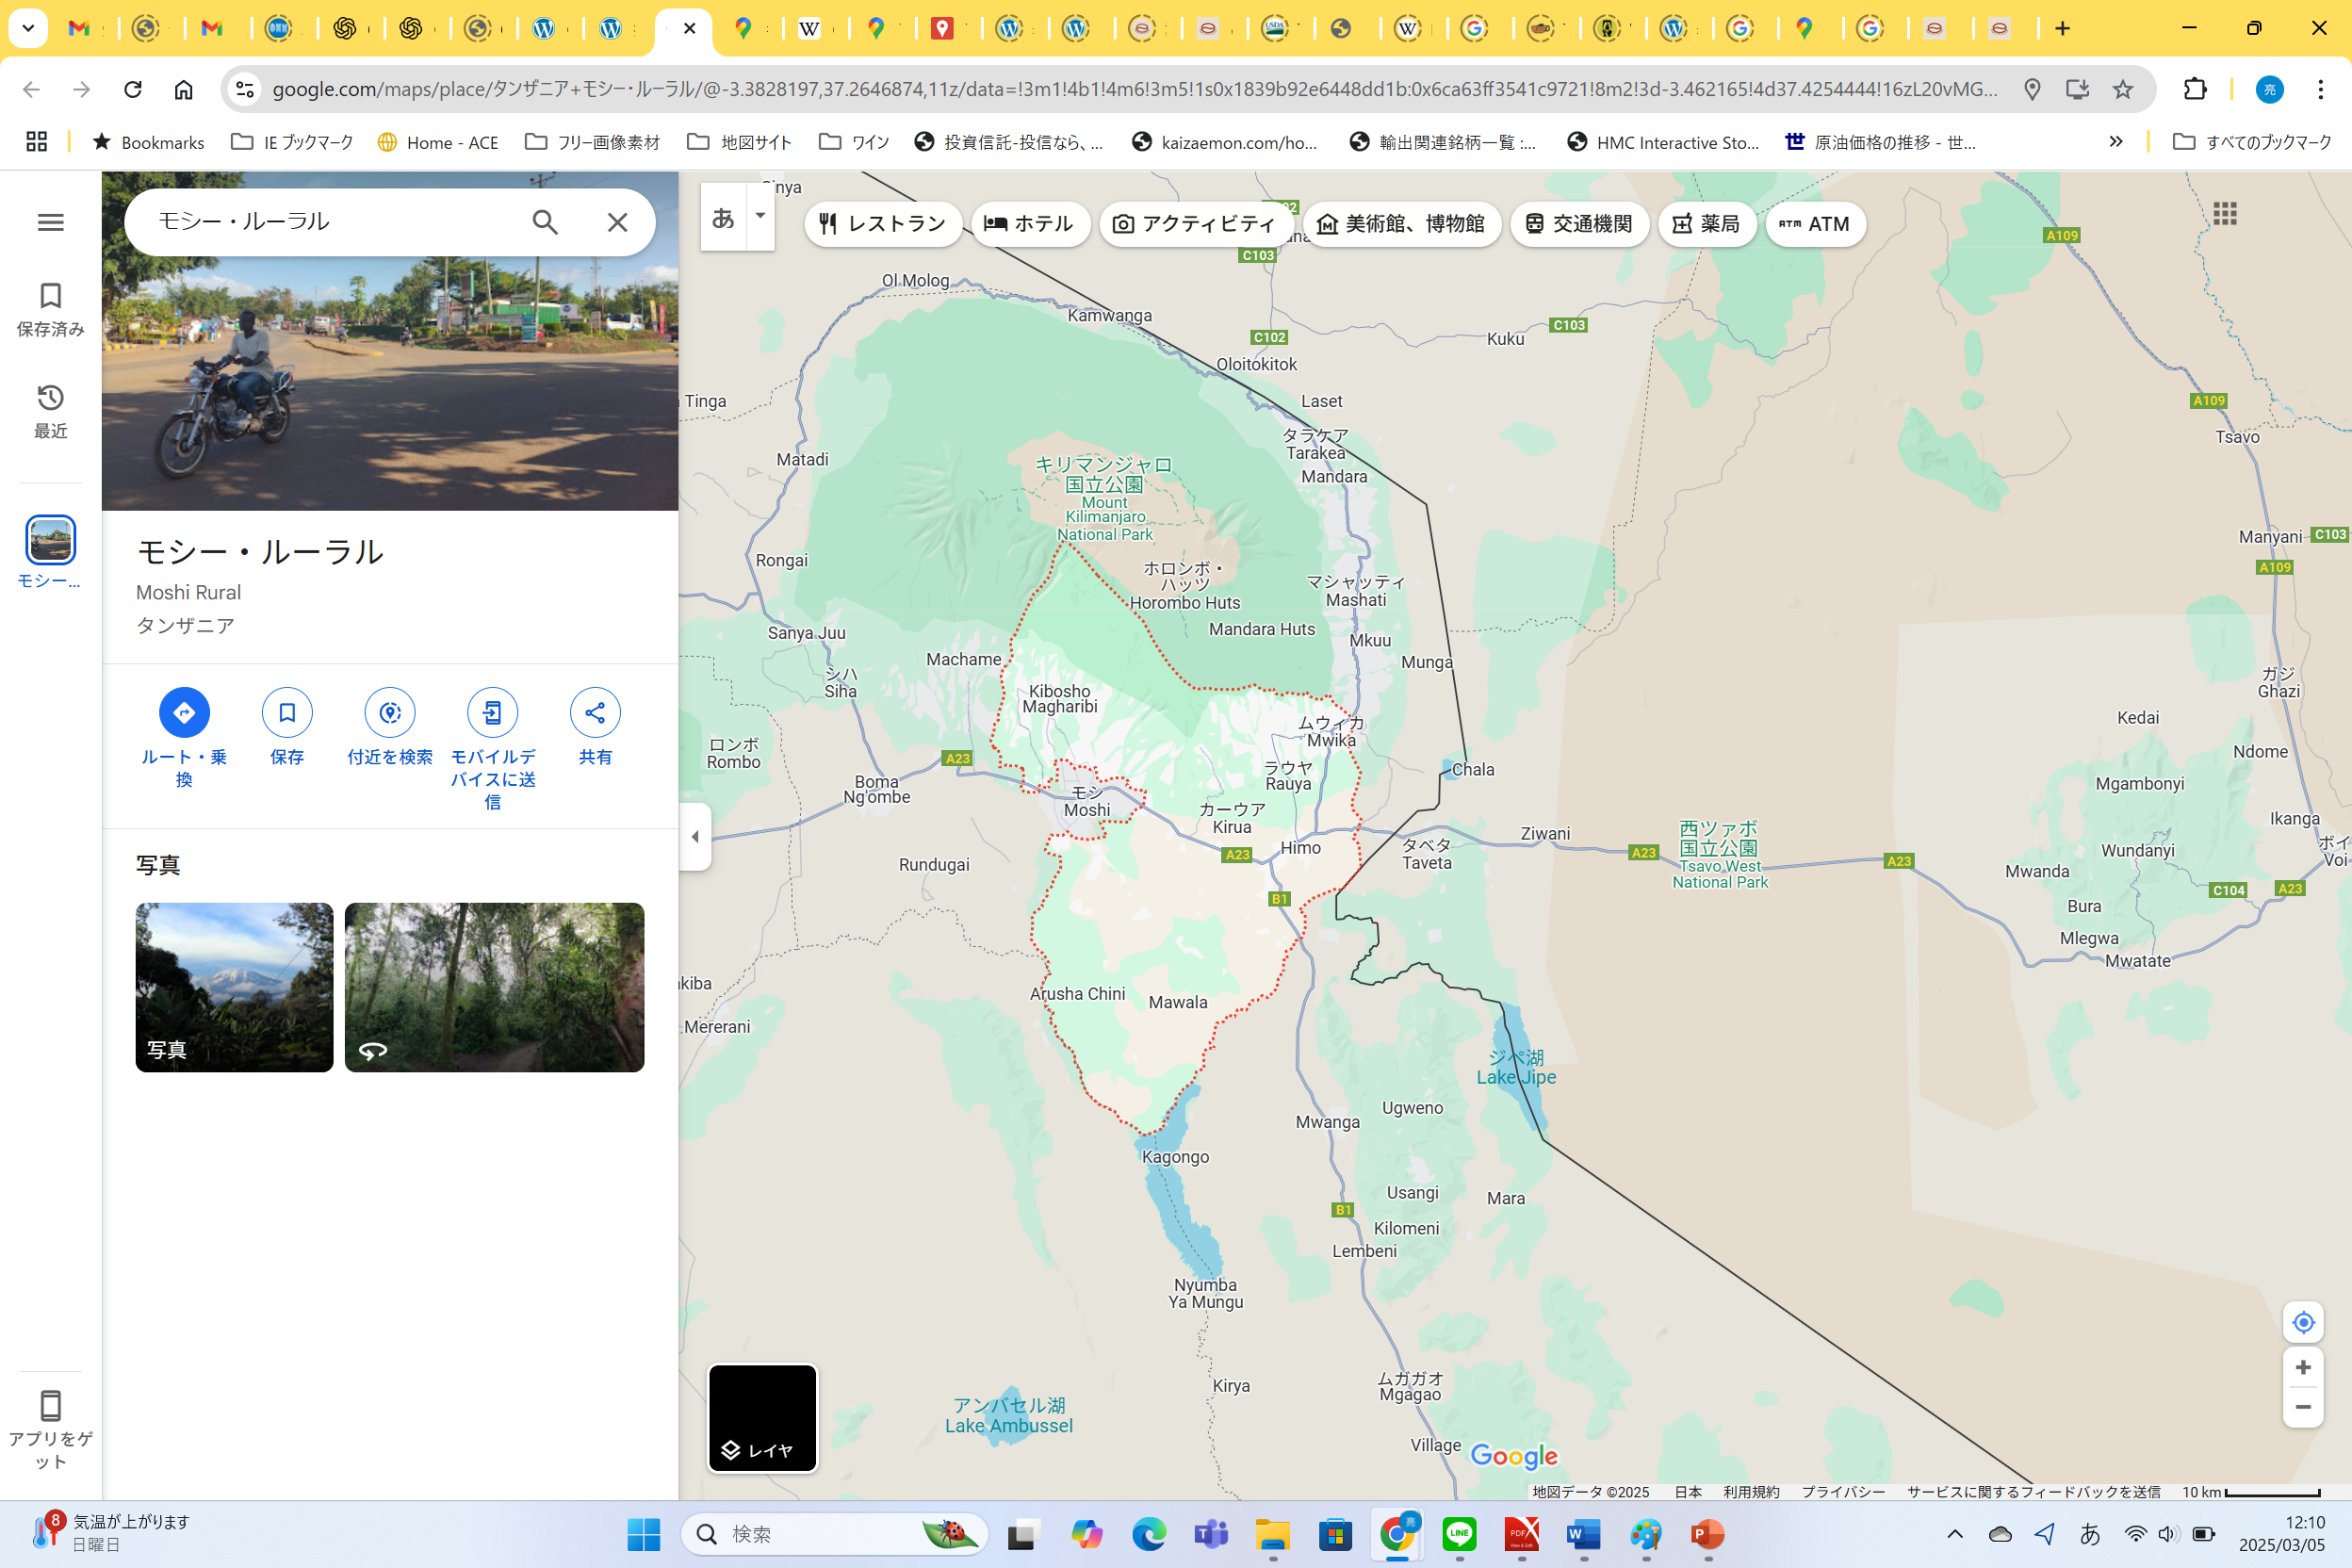The height and width of the screenshot is (1568, 2352).
Task: Click the input method あ button on map
Action: pyautogui.click(x=723, y=217)
